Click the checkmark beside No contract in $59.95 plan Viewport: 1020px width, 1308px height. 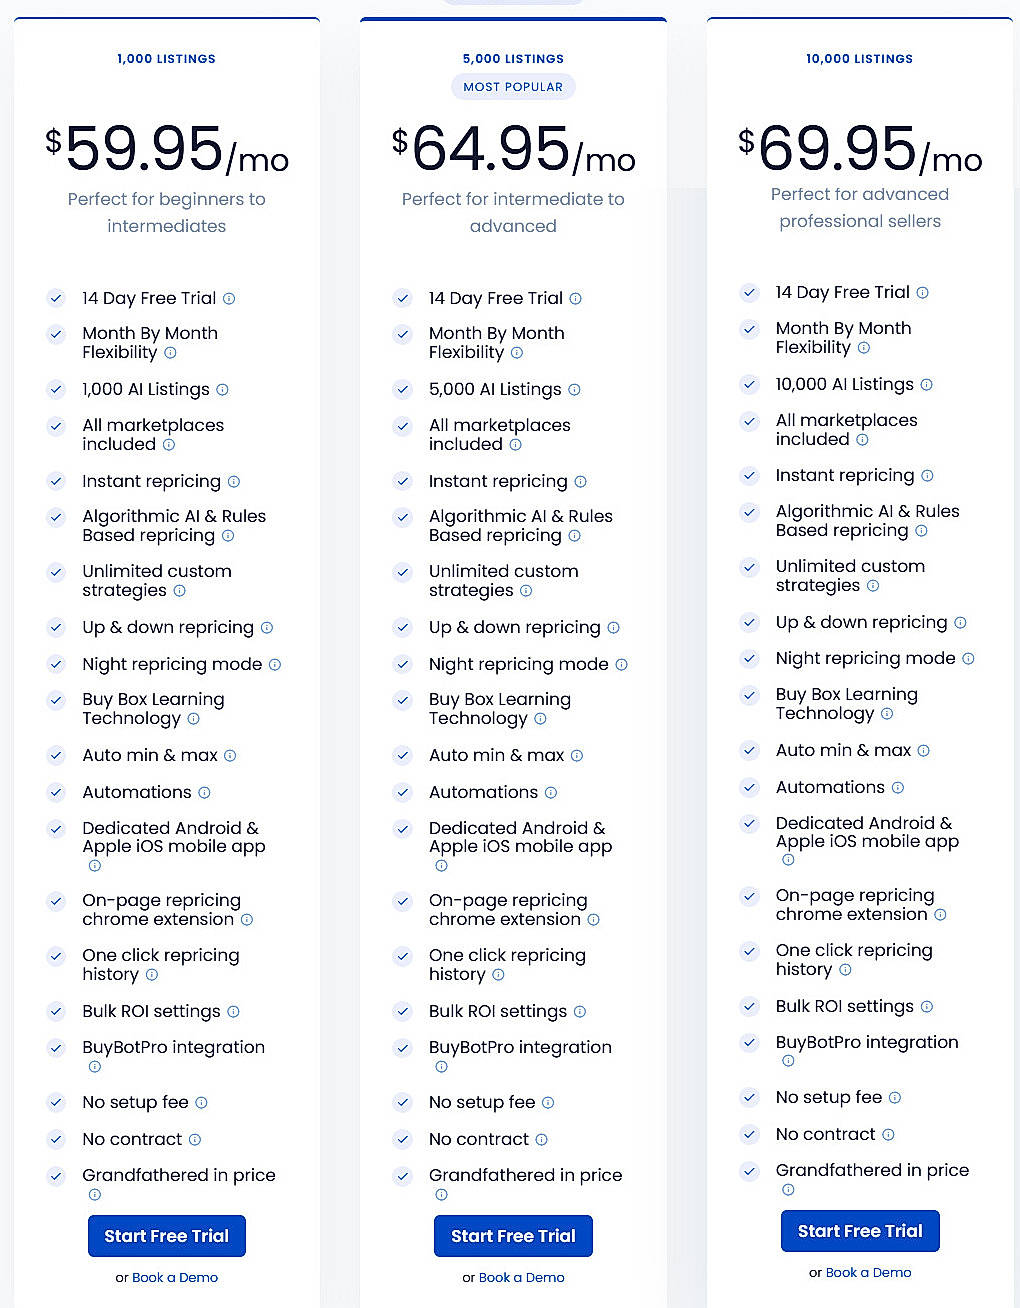(x=56, y=1139)
